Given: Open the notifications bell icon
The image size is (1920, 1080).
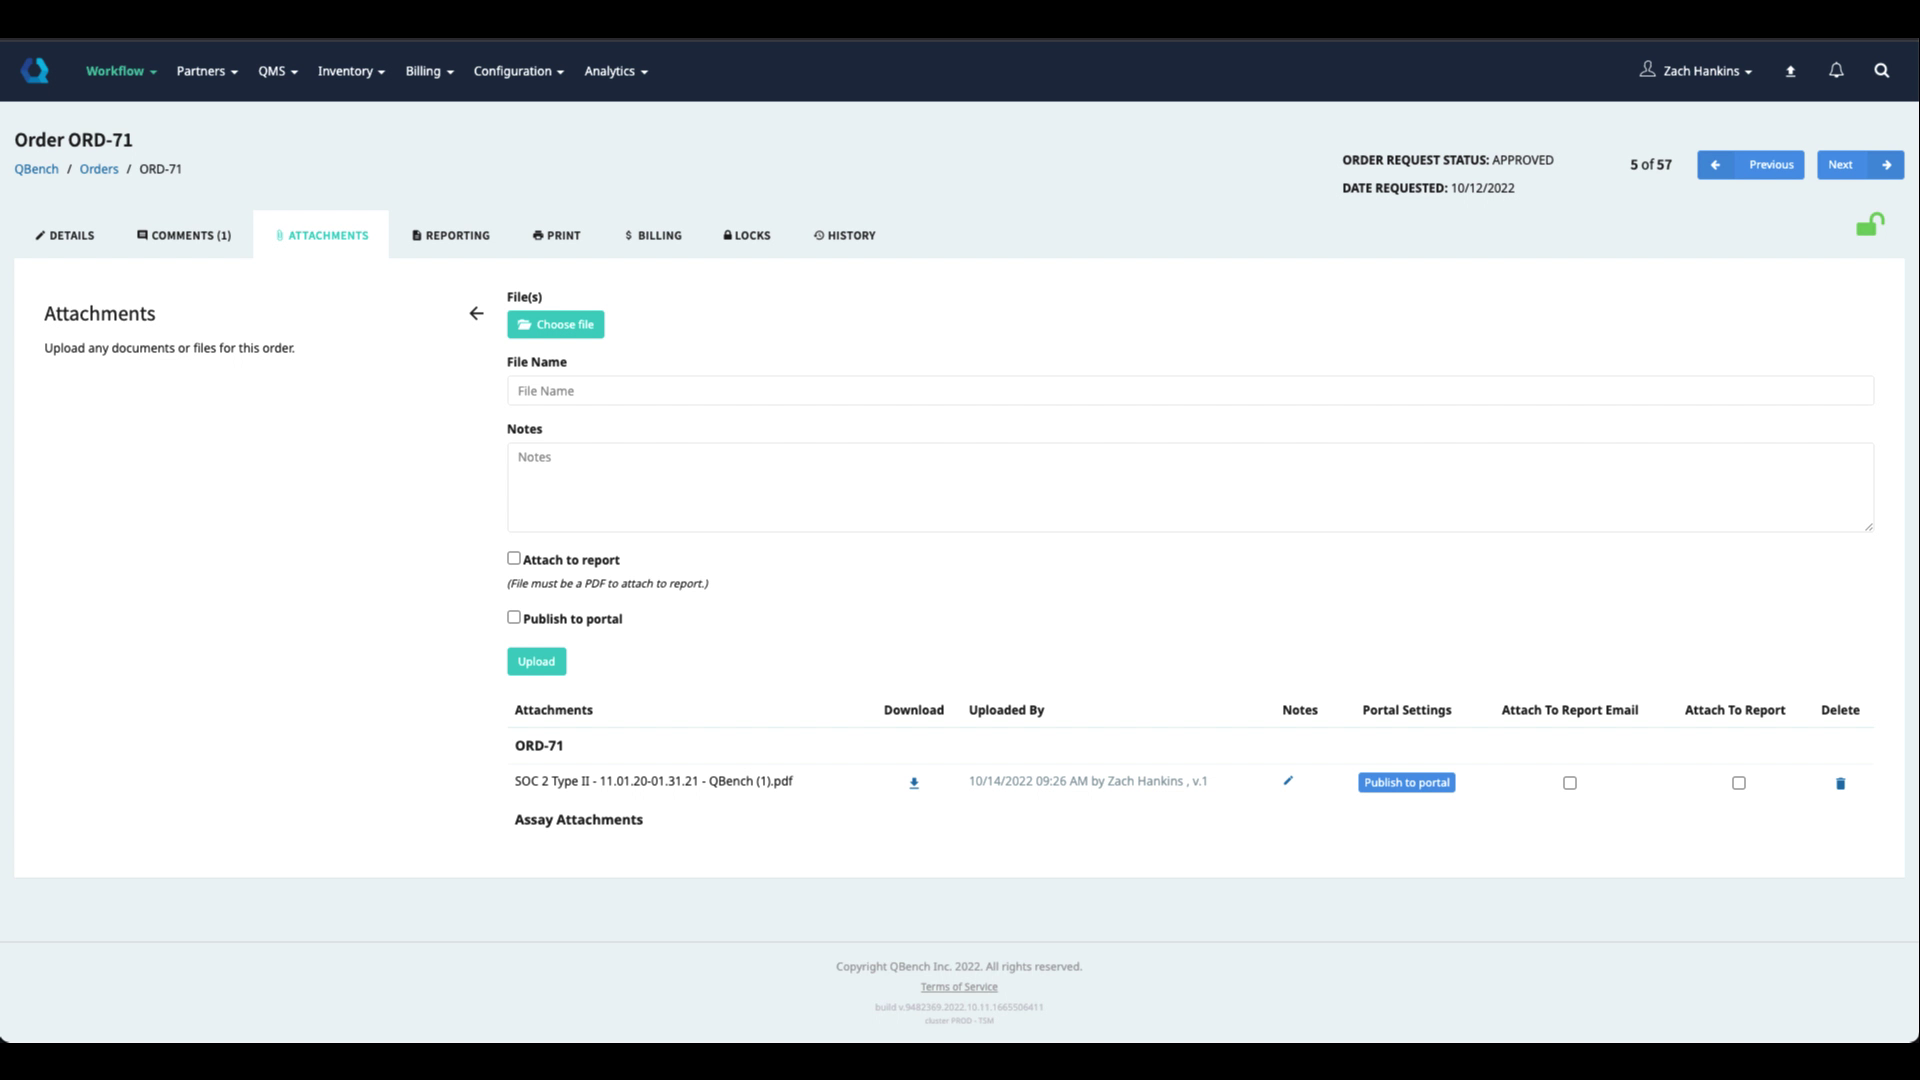Looking at the screenshot, I should (x=1836, y=70).
